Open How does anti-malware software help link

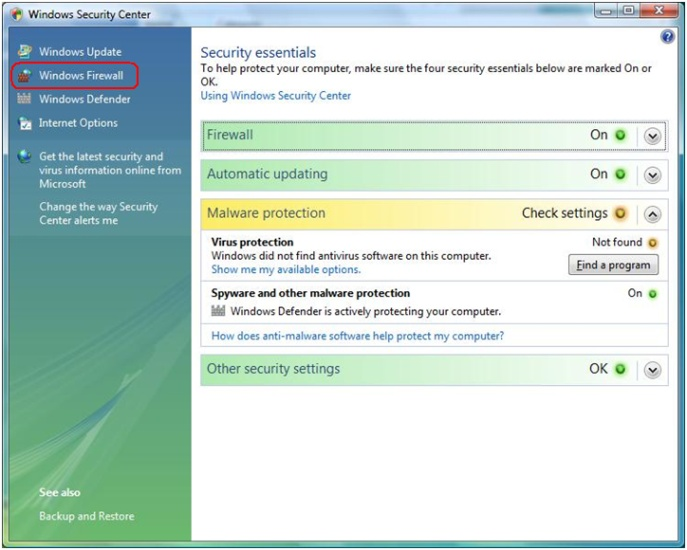click(x=358, y=336)
